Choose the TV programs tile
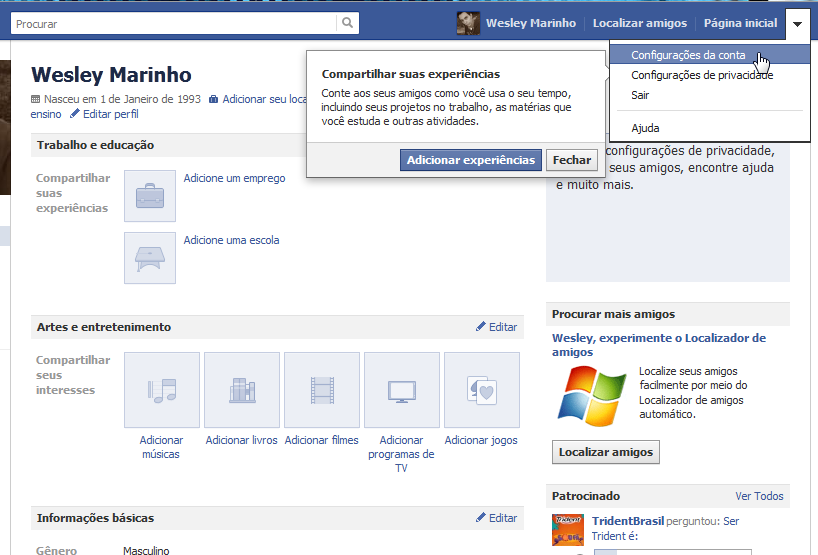 click(401, 389)
